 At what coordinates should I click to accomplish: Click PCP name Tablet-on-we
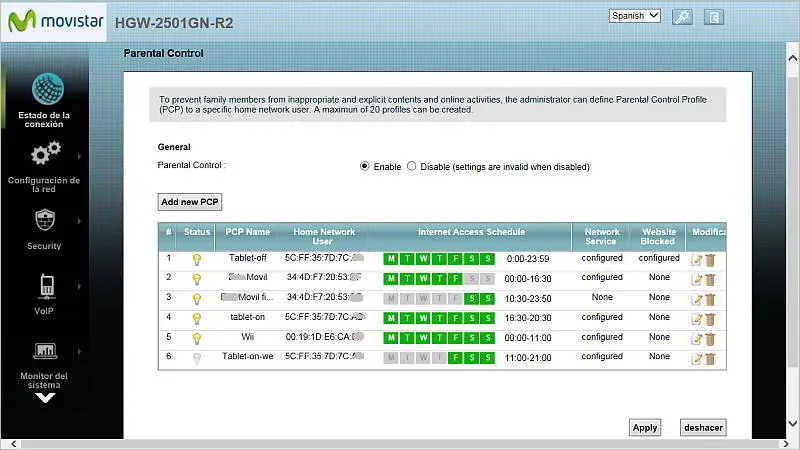tap(247, 356)
